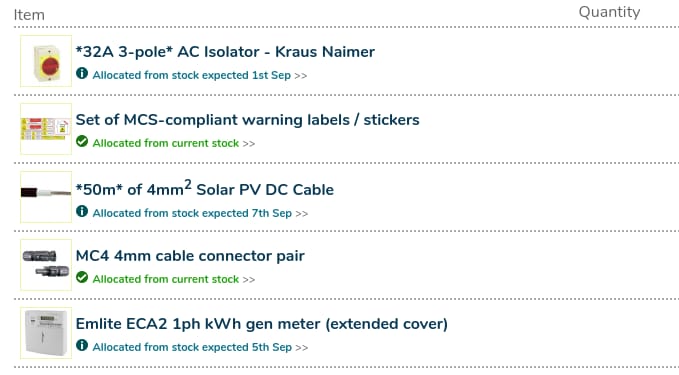Open the 50m of 4mm Solar PV DC Cable title
Image resolution: width=679 pixels, height=375 pixels.
tap(205, 188)
